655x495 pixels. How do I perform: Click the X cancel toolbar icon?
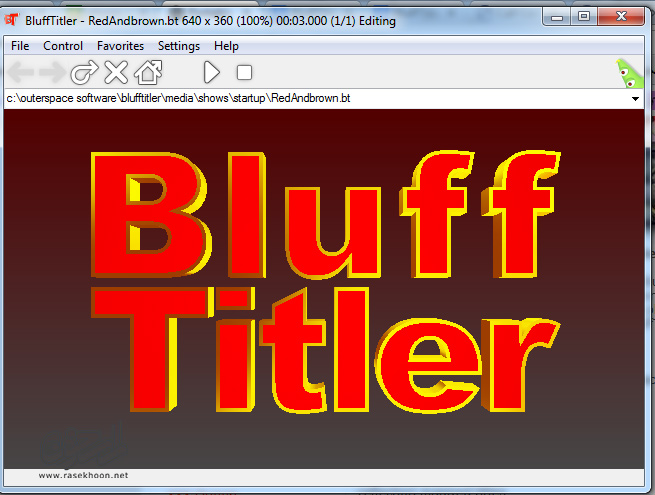116,72
